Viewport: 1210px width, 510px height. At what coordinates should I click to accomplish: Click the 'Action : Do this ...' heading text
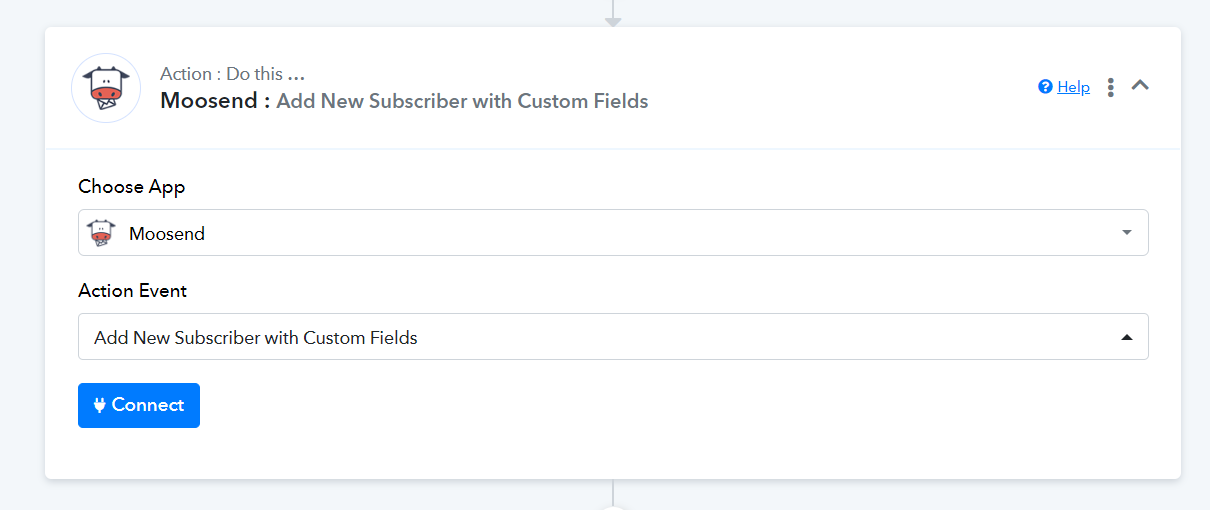pyautogui.click(x=232, y=74)
